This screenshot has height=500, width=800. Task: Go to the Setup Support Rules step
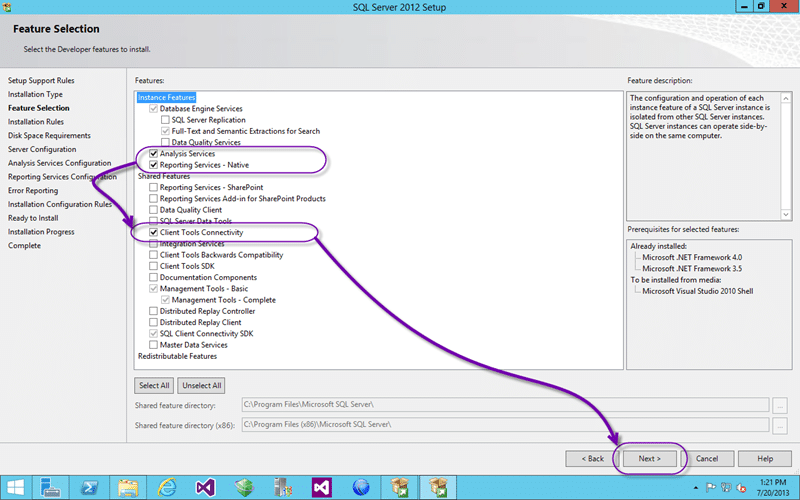[41, 81]
